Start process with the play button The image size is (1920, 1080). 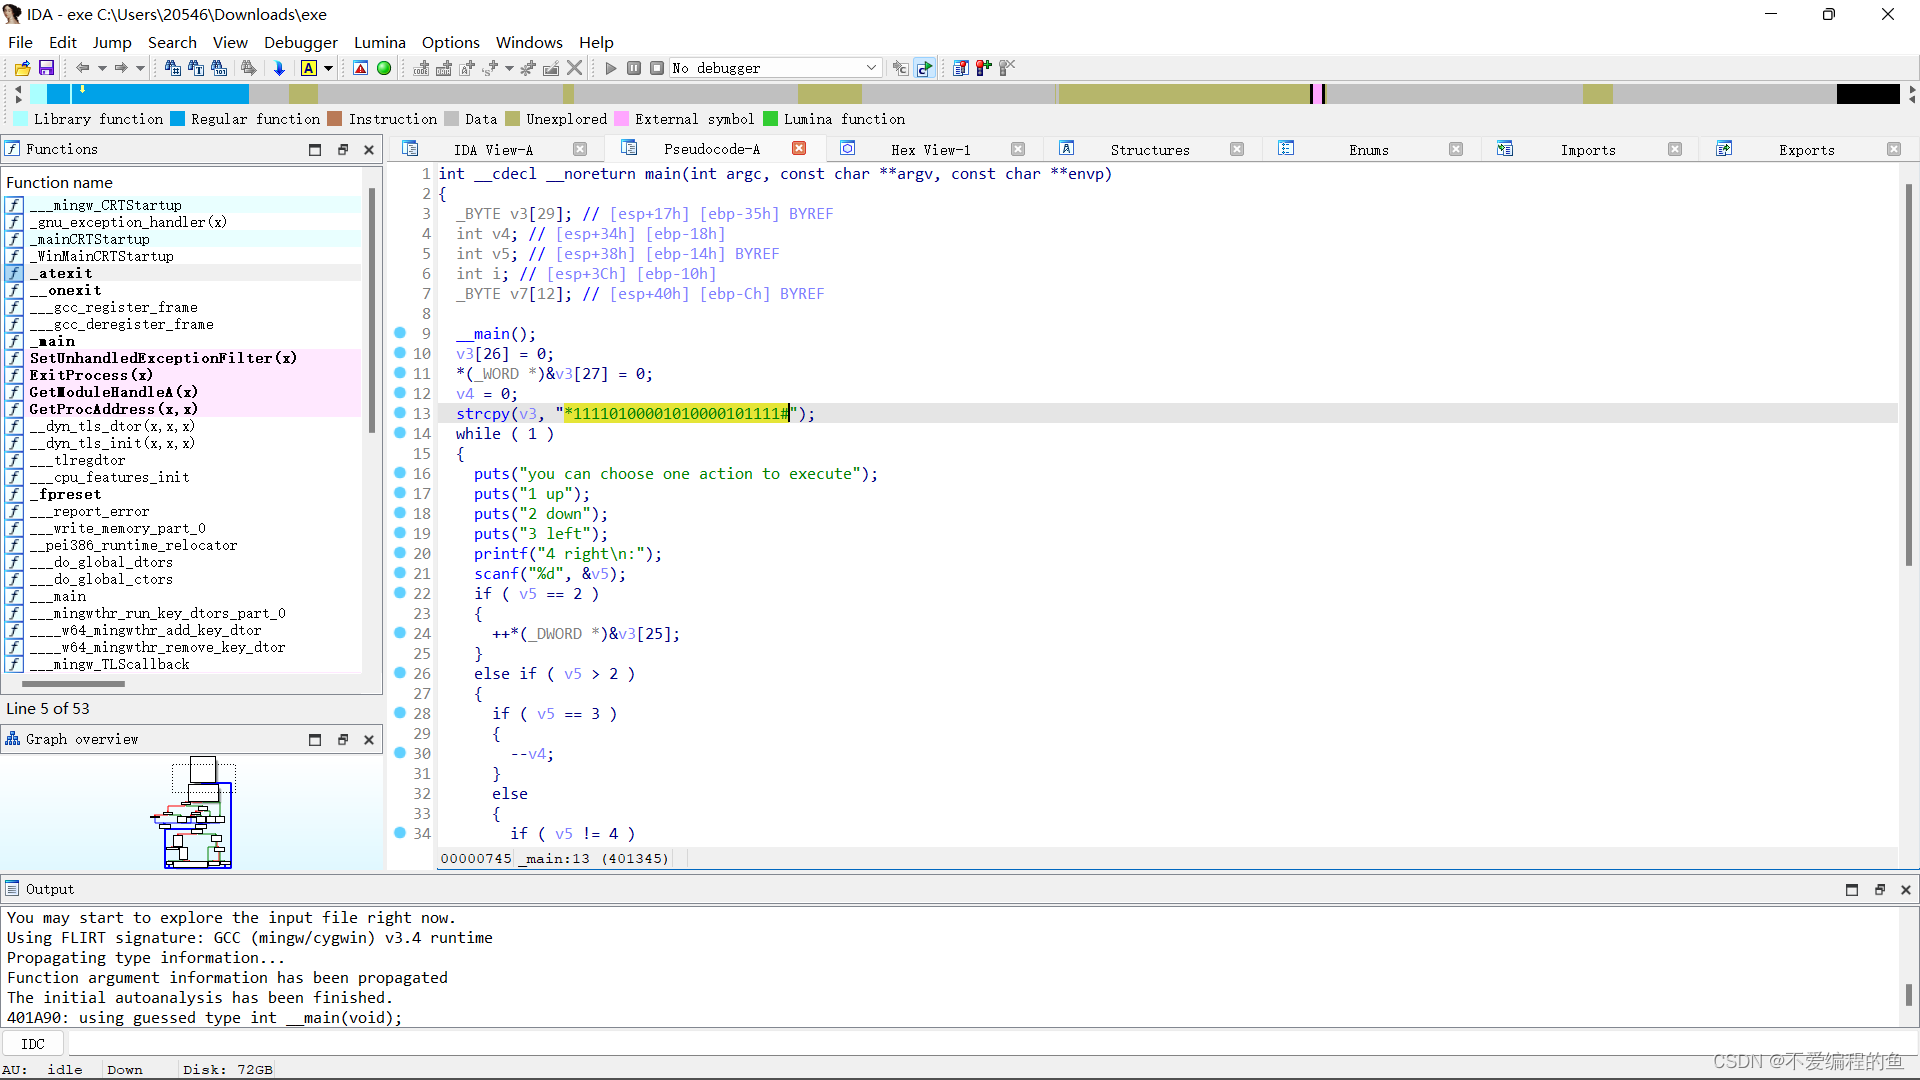pyautogui.click(x=611, y=68)
